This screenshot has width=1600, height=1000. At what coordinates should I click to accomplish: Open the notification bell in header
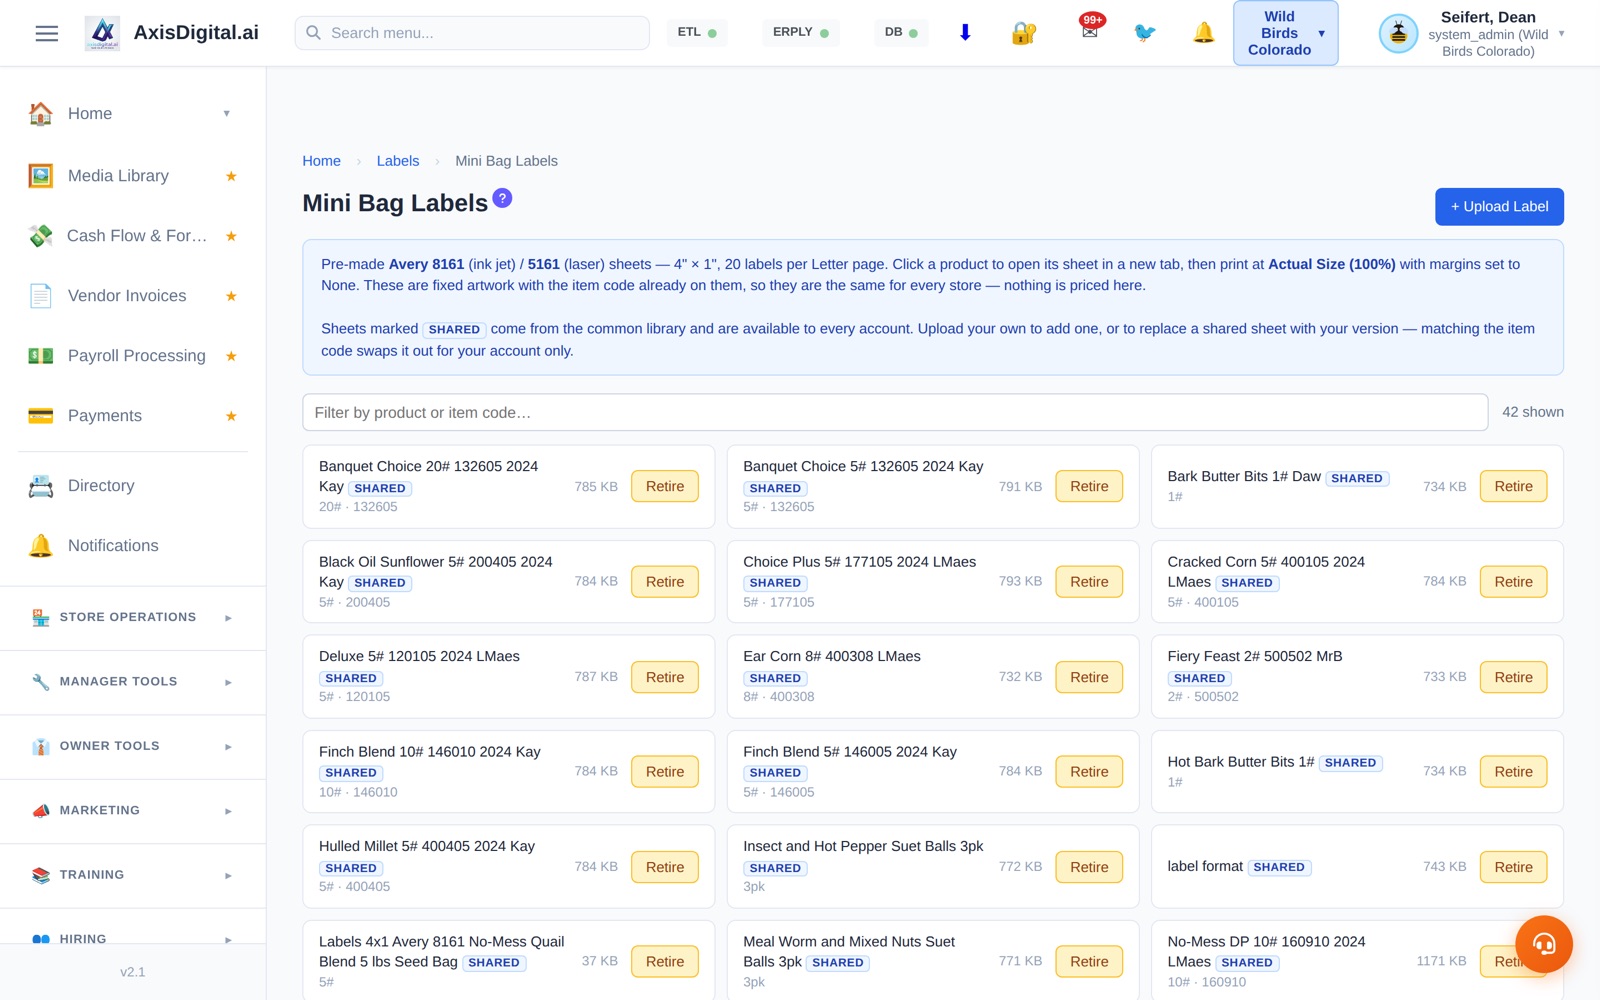click(x=1204, y=33)
